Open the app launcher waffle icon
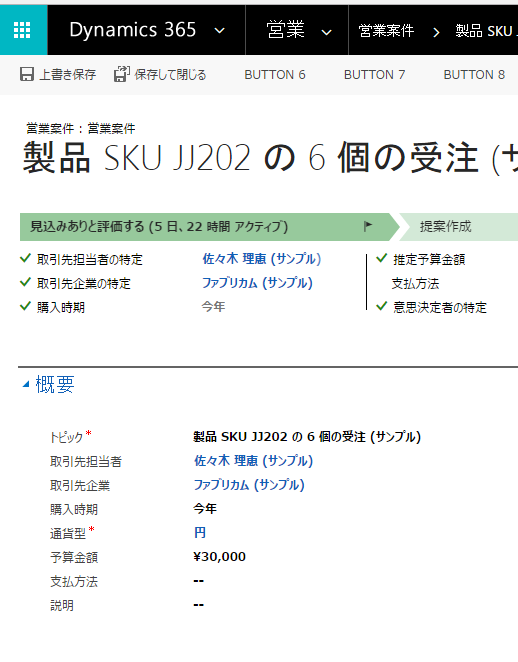The width and height of the screenshot is (518, 662). [x=22, y=30]
